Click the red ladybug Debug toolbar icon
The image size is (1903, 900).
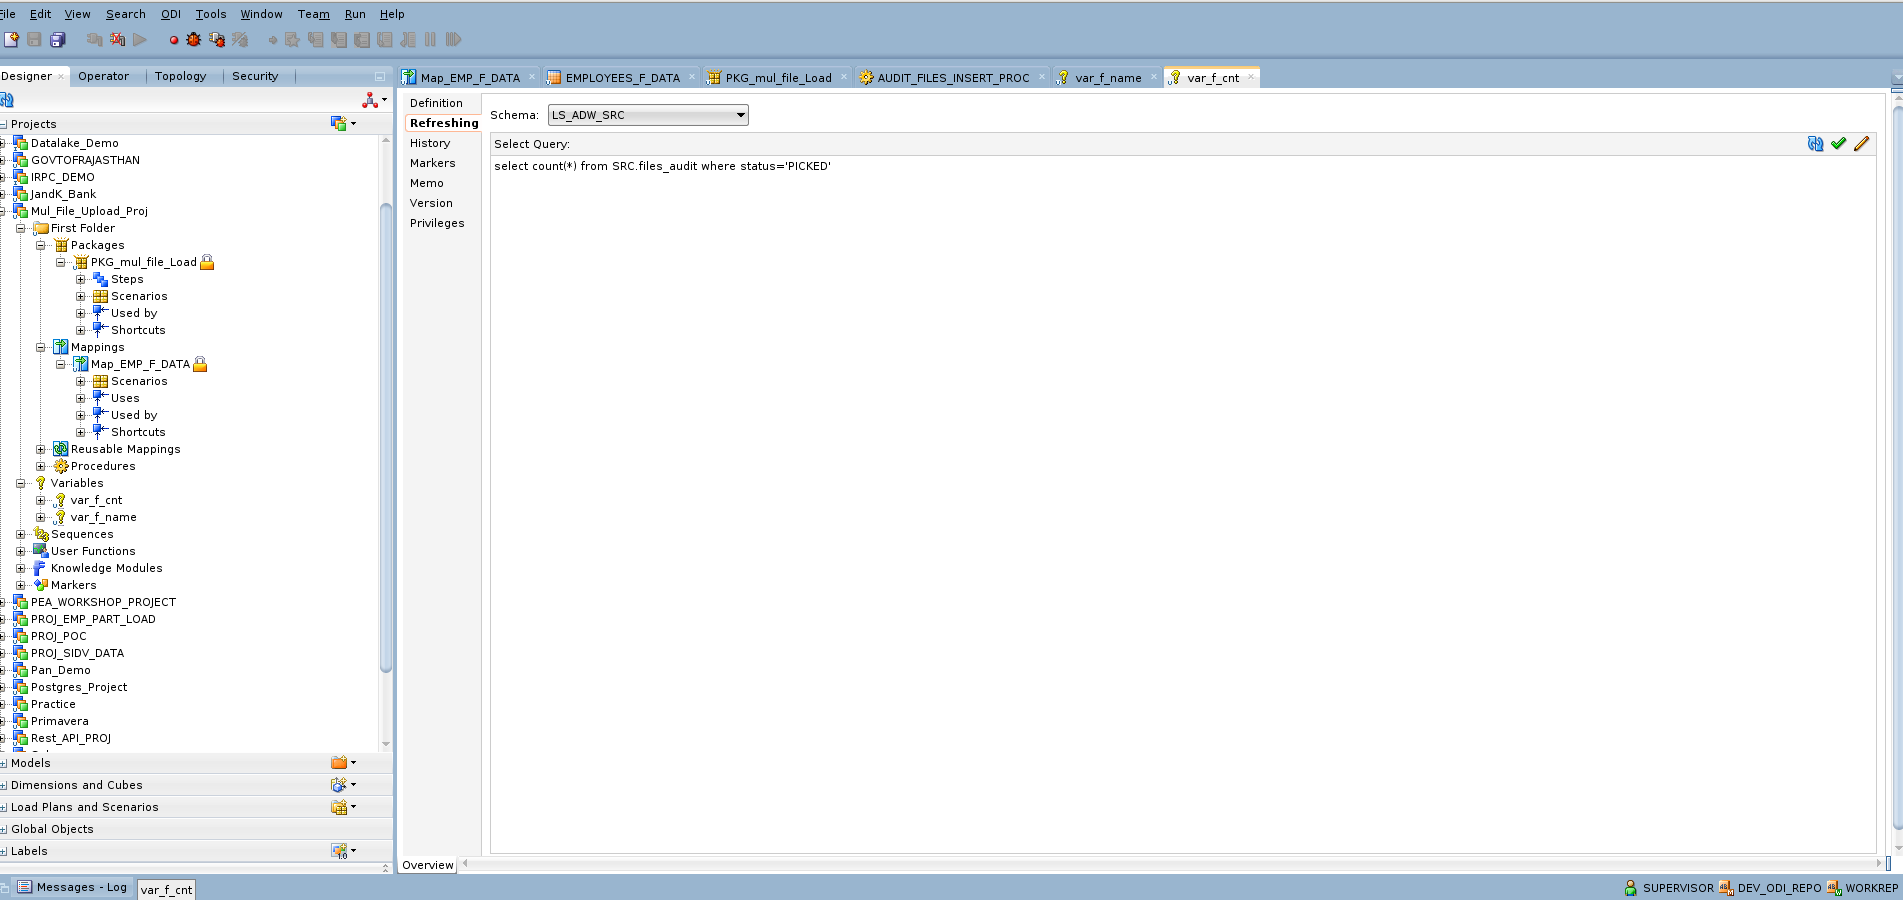[194, 40]
